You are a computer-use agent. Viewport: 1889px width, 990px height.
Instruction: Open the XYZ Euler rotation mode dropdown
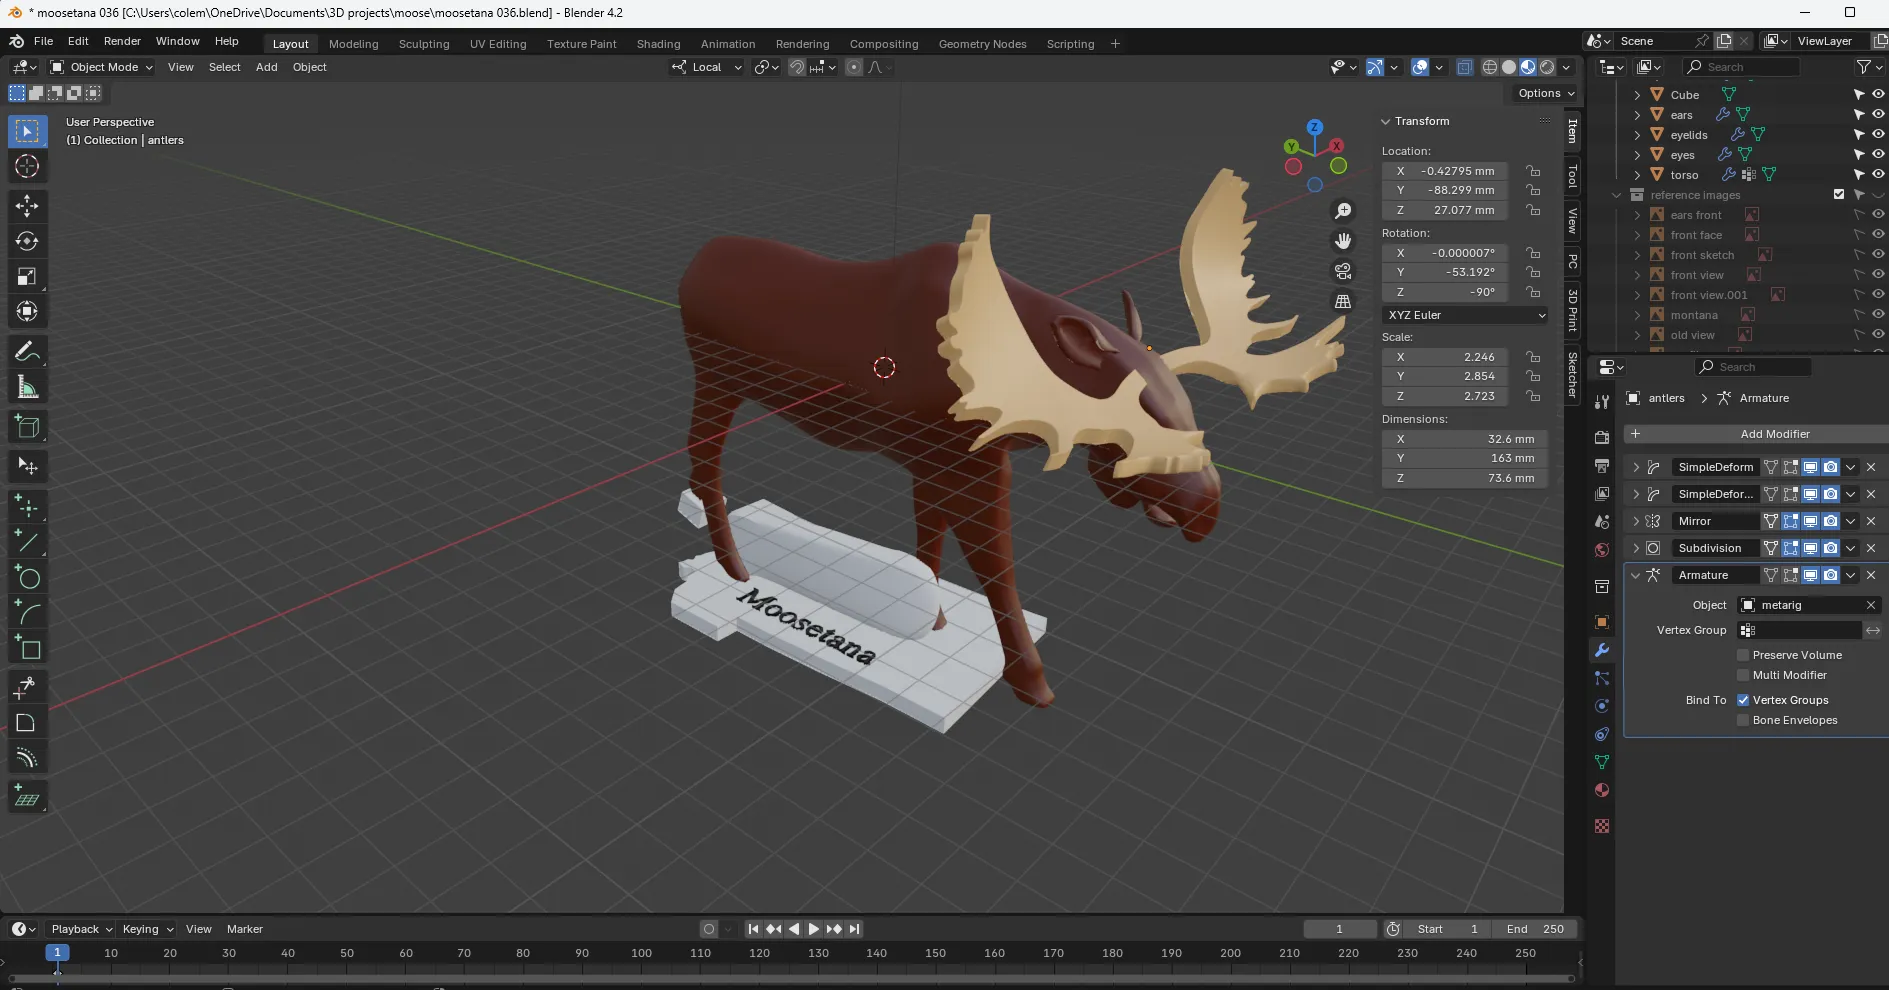pyautogui.click(x=1465, y=315)
